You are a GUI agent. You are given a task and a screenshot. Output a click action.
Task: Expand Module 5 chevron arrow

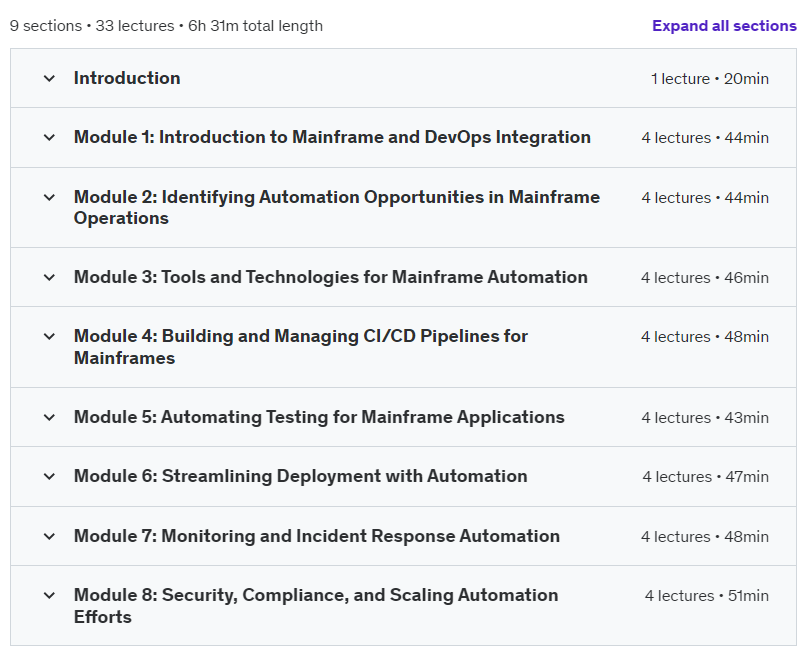[x=49, y=417]
